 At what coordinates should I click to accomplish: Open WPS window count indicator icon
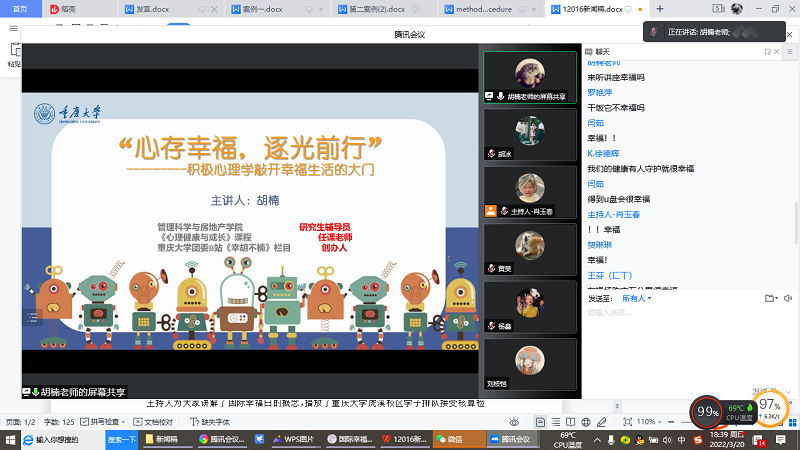(x=718, y=9)
